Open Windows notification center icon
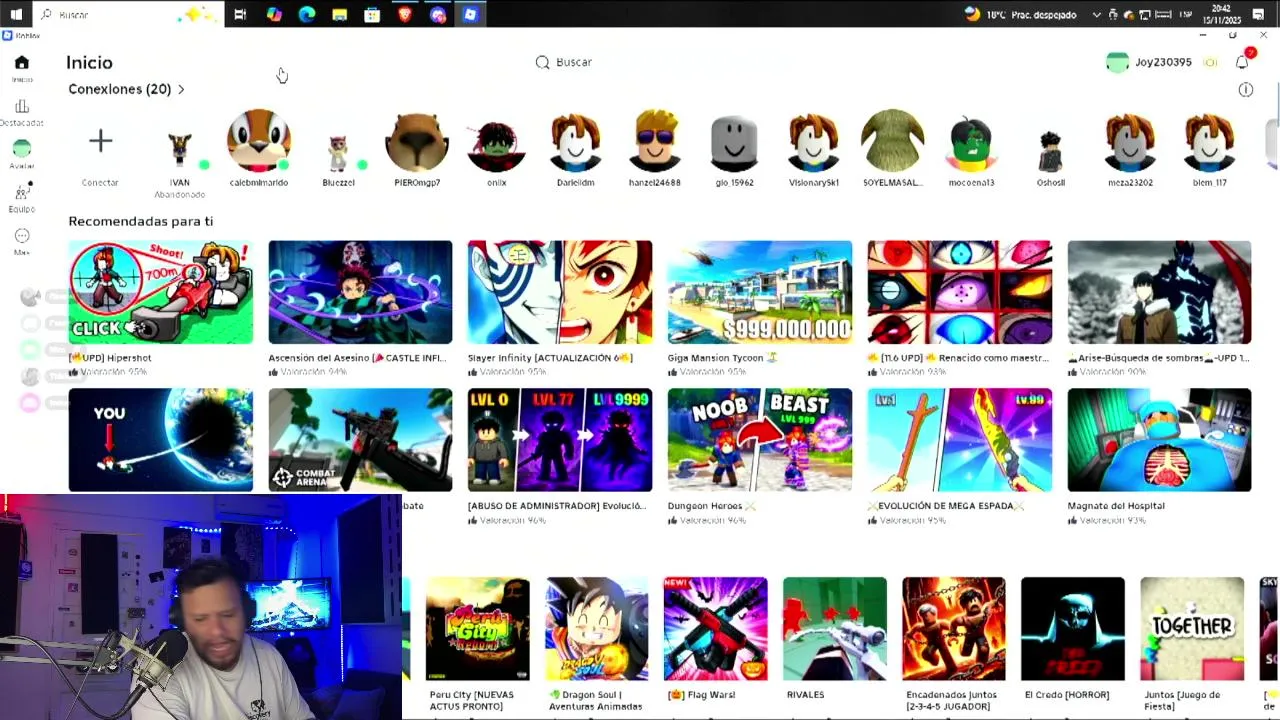 click(x=1260, y=14)
